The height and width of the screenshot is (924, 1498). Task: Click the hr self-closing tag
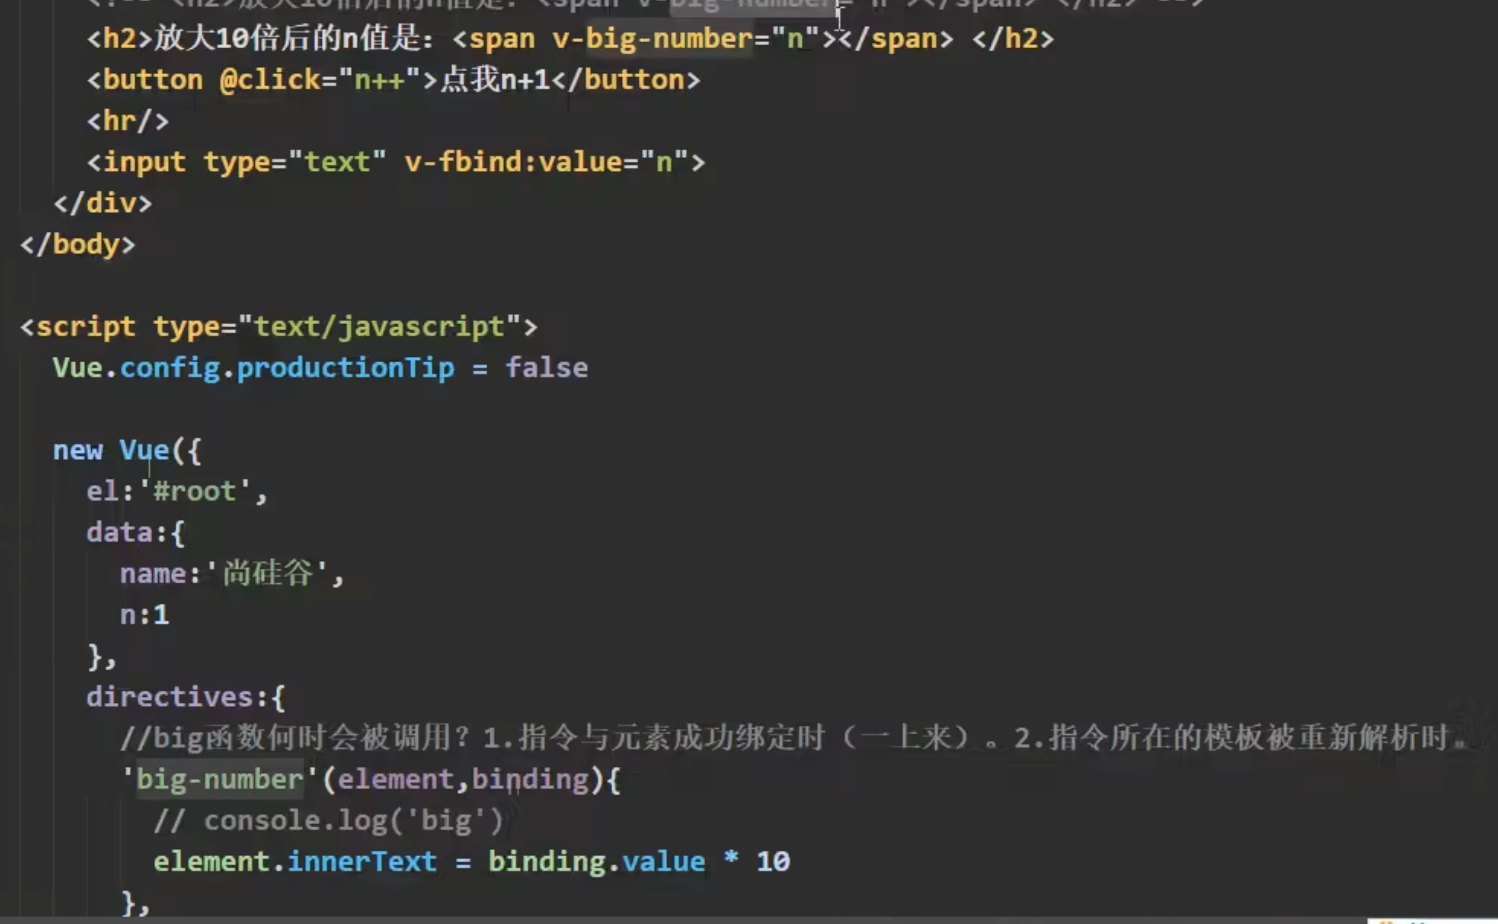click(127, 120)
